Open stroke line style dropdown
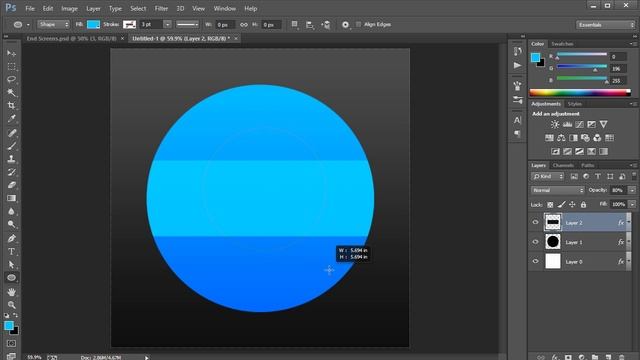 pos(187,24)
